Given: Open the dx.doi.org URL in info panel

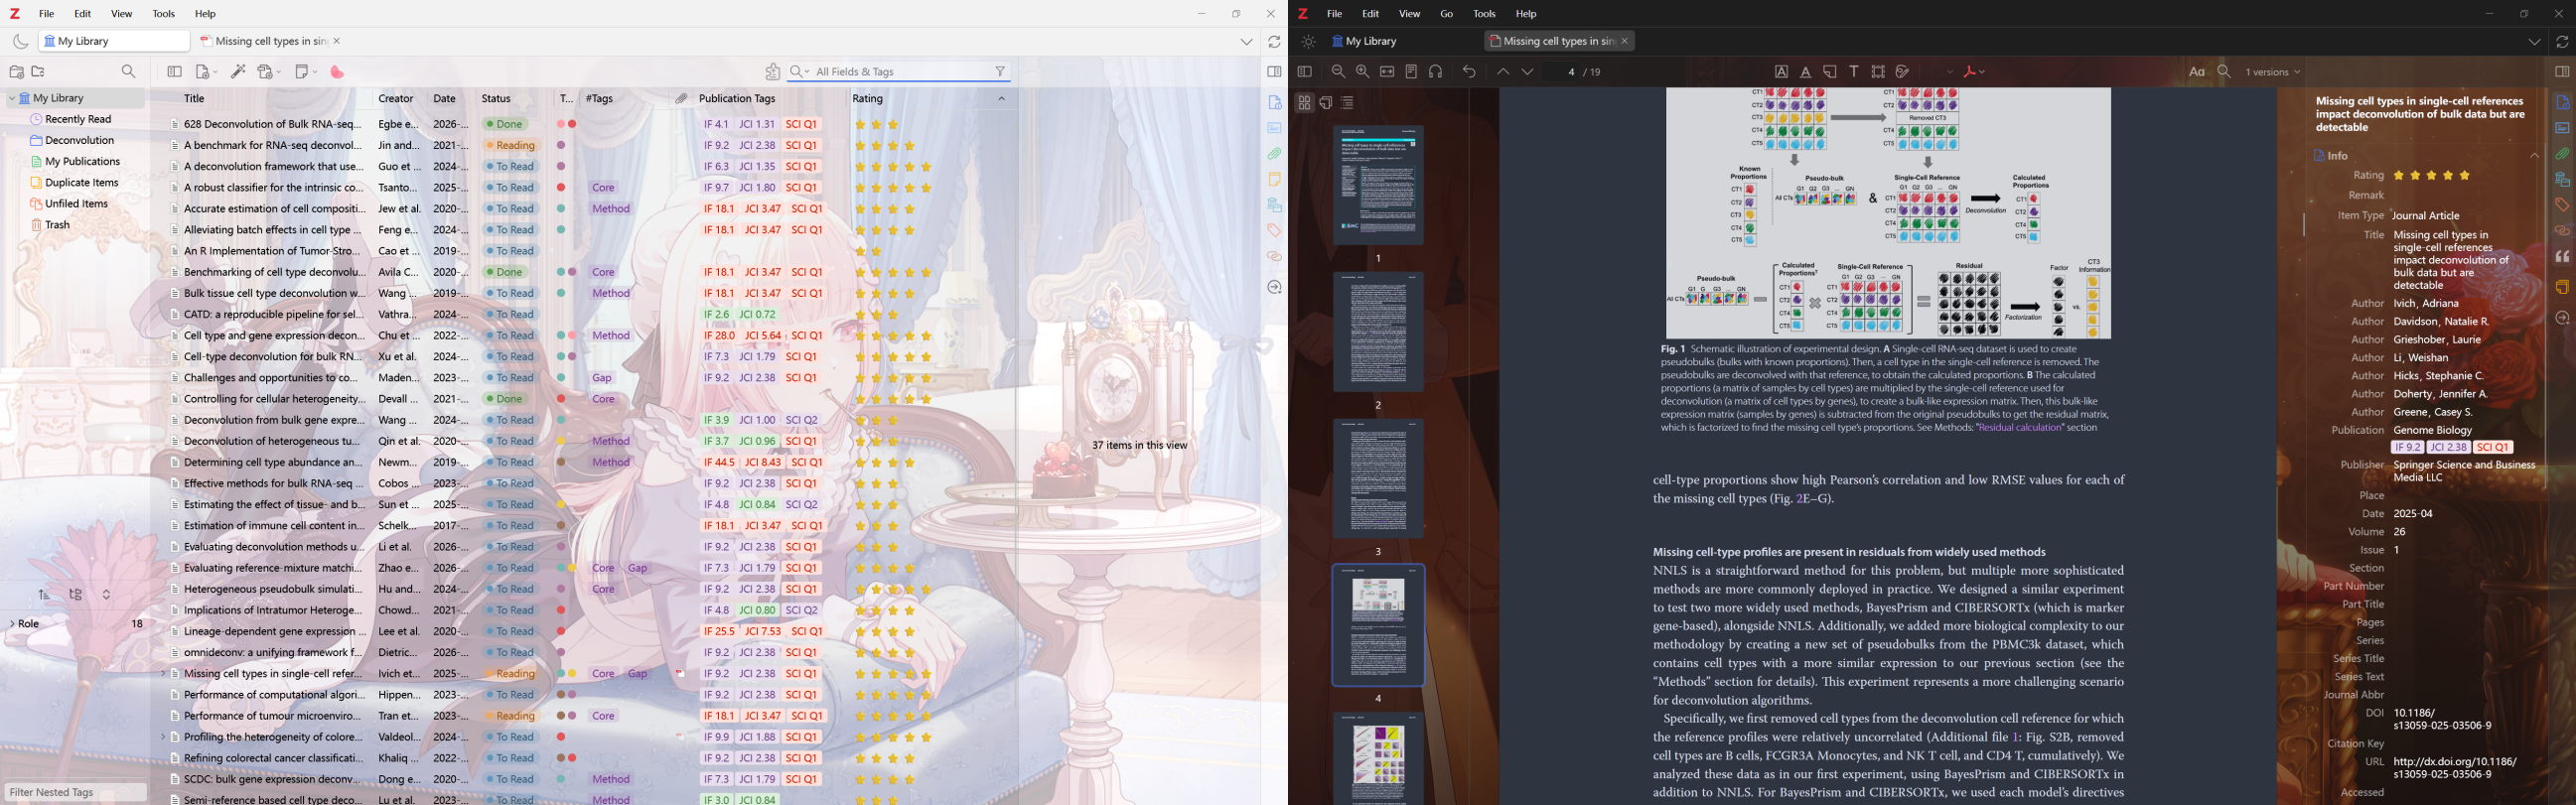Looking at the screenshot, I should point(2454,768).
